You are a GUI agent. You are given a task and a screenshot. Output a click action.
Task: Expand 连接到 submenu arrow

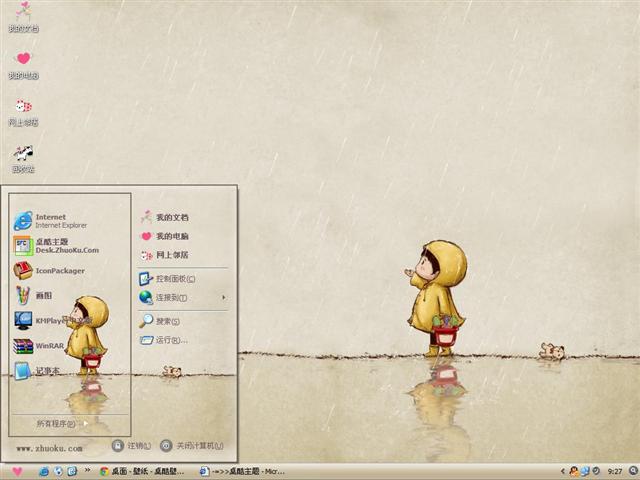point(224,298)
